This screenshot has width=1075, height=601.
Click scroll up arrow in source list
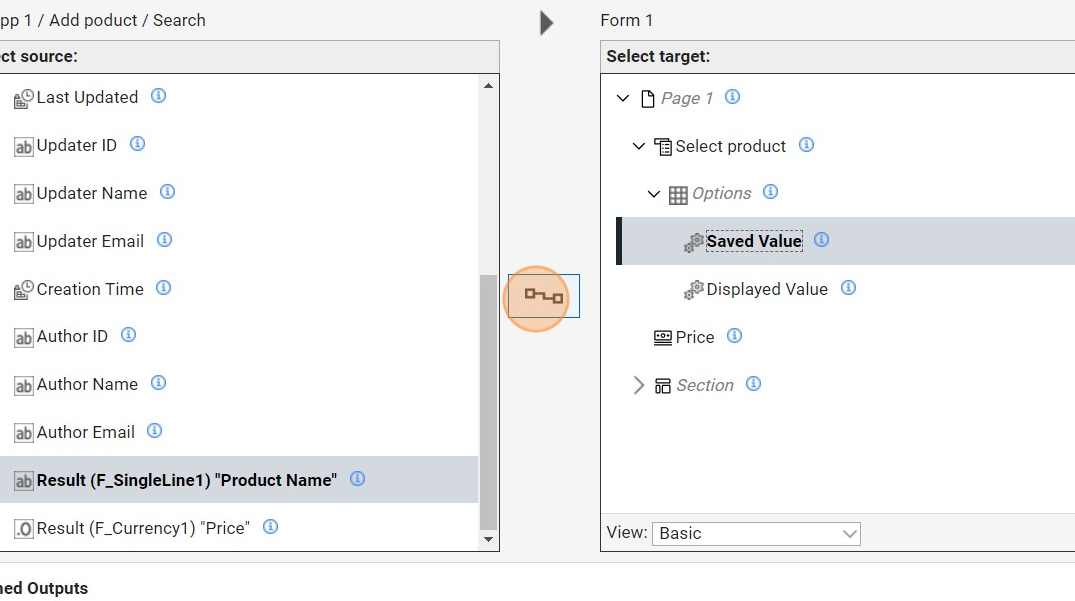point(488,86)
